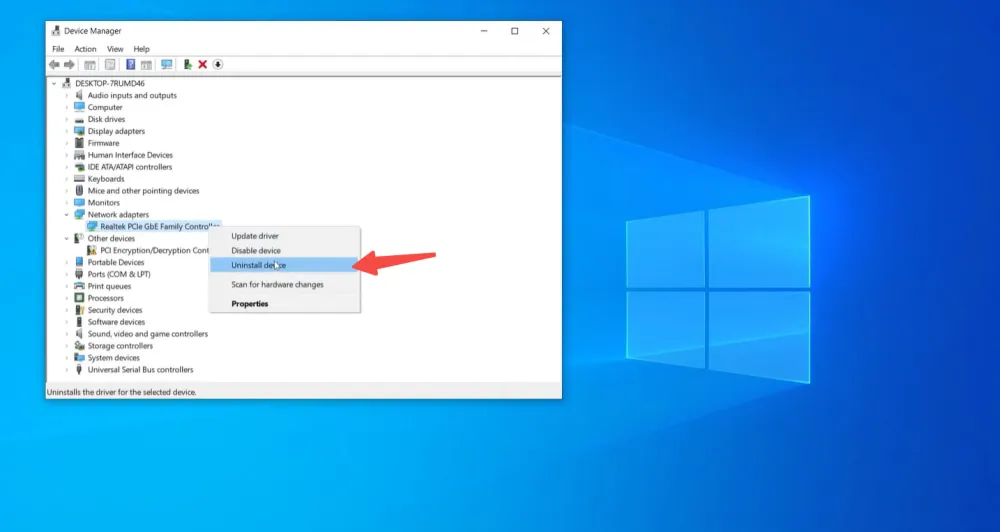Select the "System devices" label
This screenshot has width=1000, height=532.
click(114, 358)
